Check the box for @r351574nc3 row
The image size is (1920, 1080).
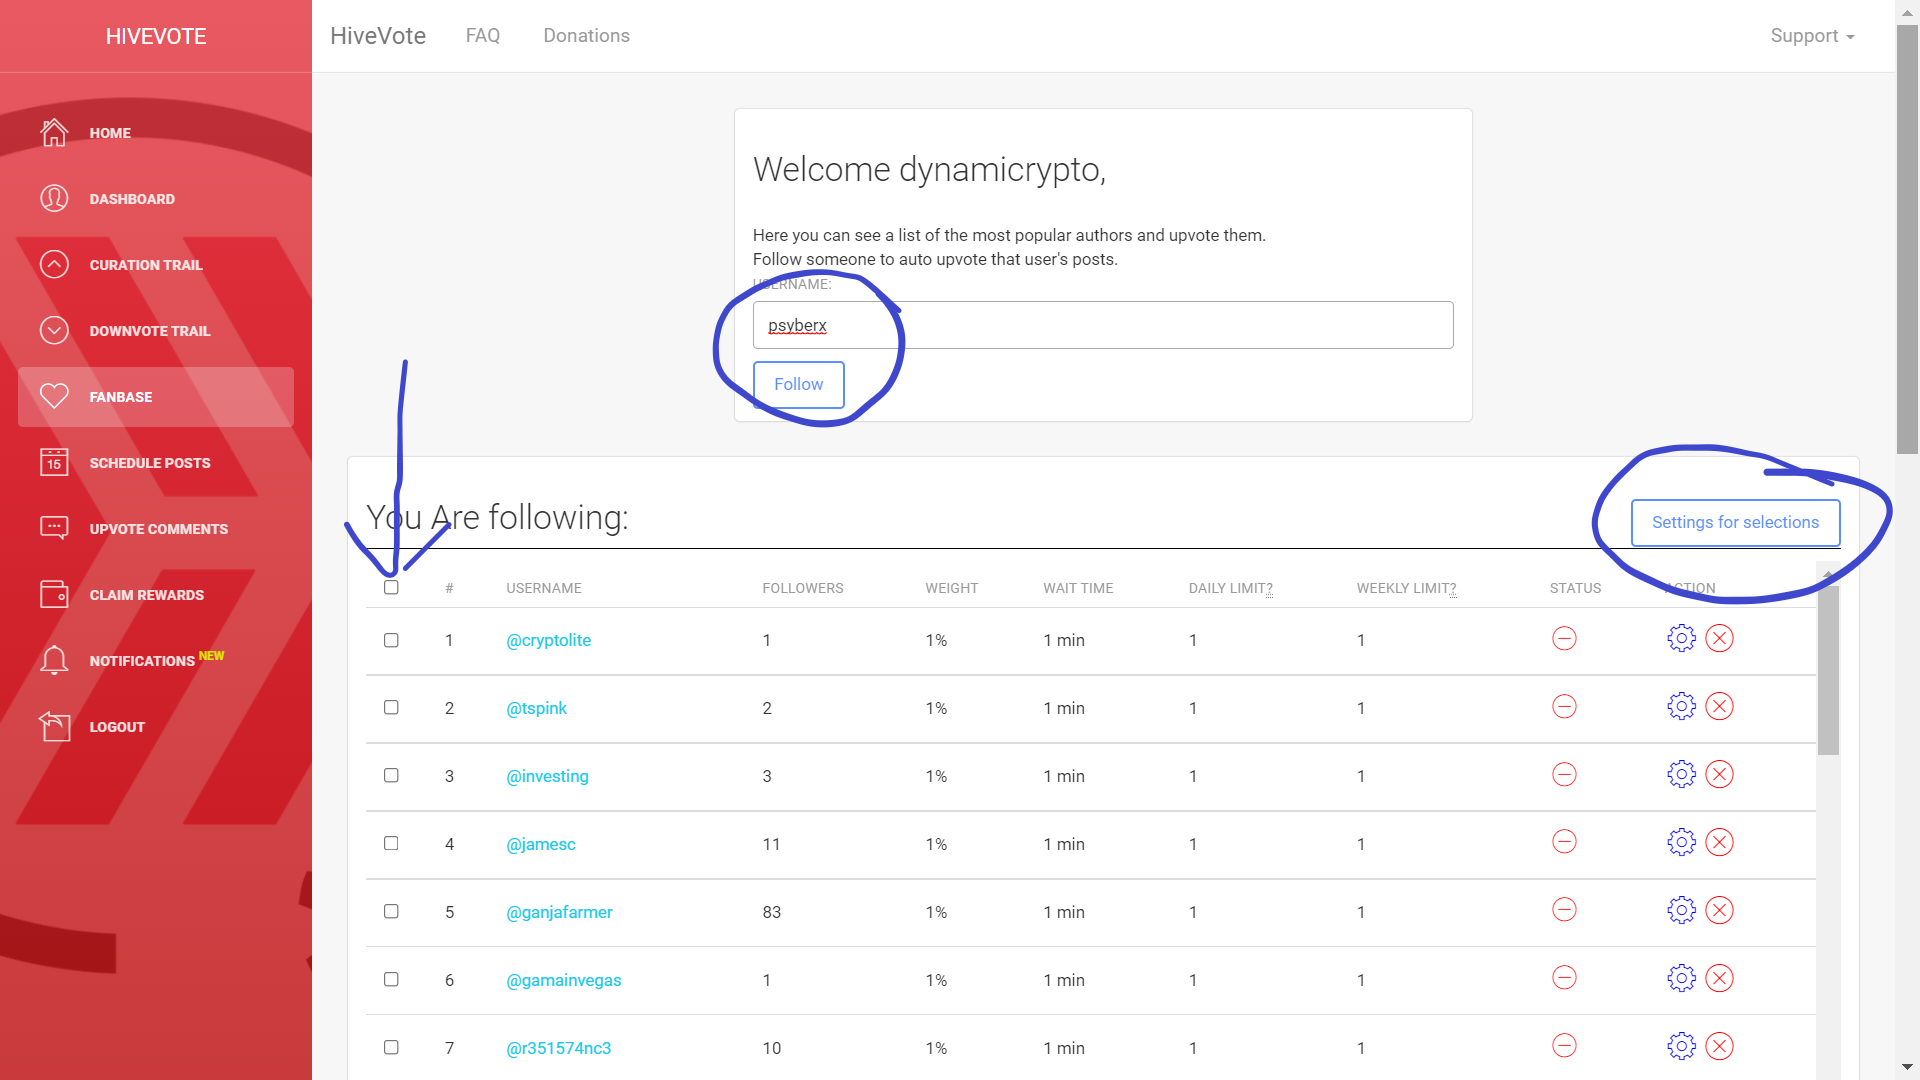[391, 1047]
